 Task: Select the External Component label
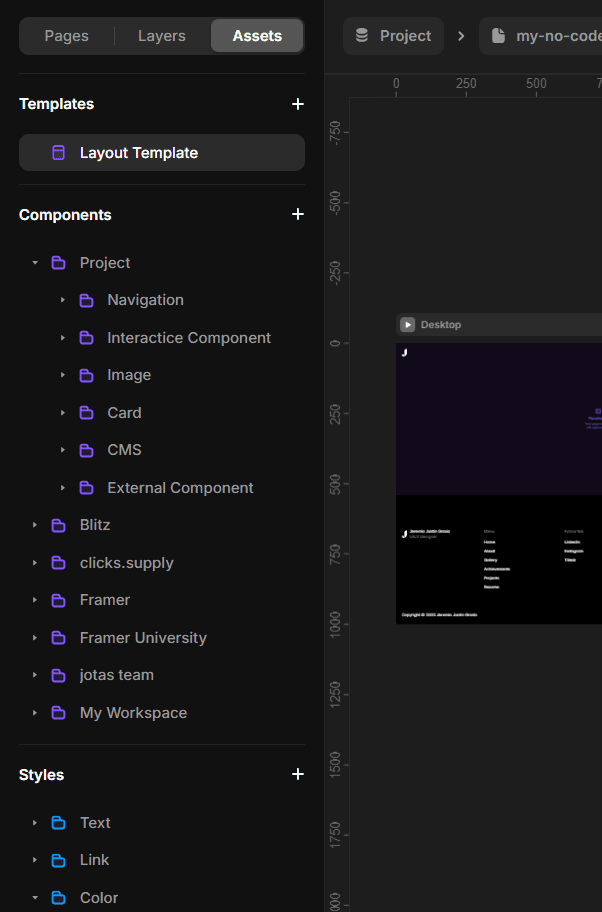point(180,488)
